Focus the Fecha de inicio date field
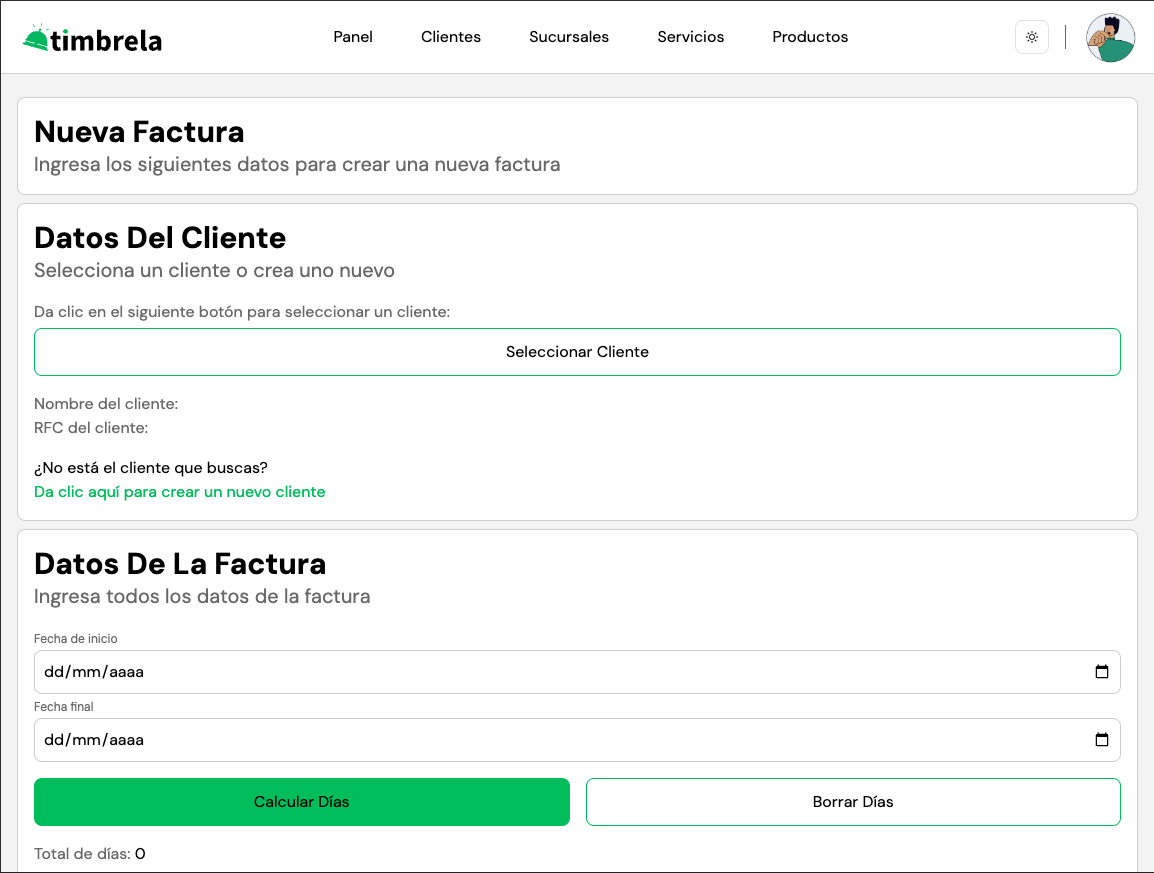This screenshot has width=1154, height=873. tap(500, 672)
